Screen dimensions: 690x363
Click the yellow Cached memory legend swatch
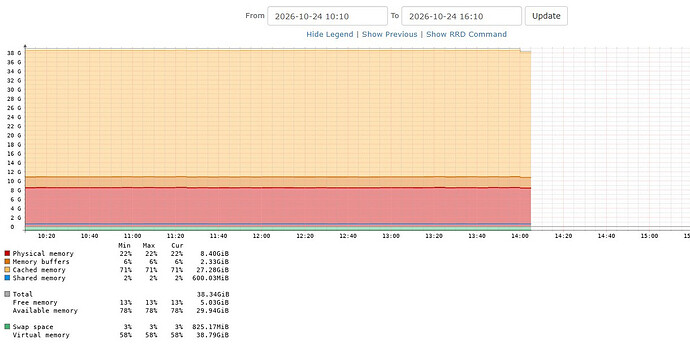coord(7,270)
